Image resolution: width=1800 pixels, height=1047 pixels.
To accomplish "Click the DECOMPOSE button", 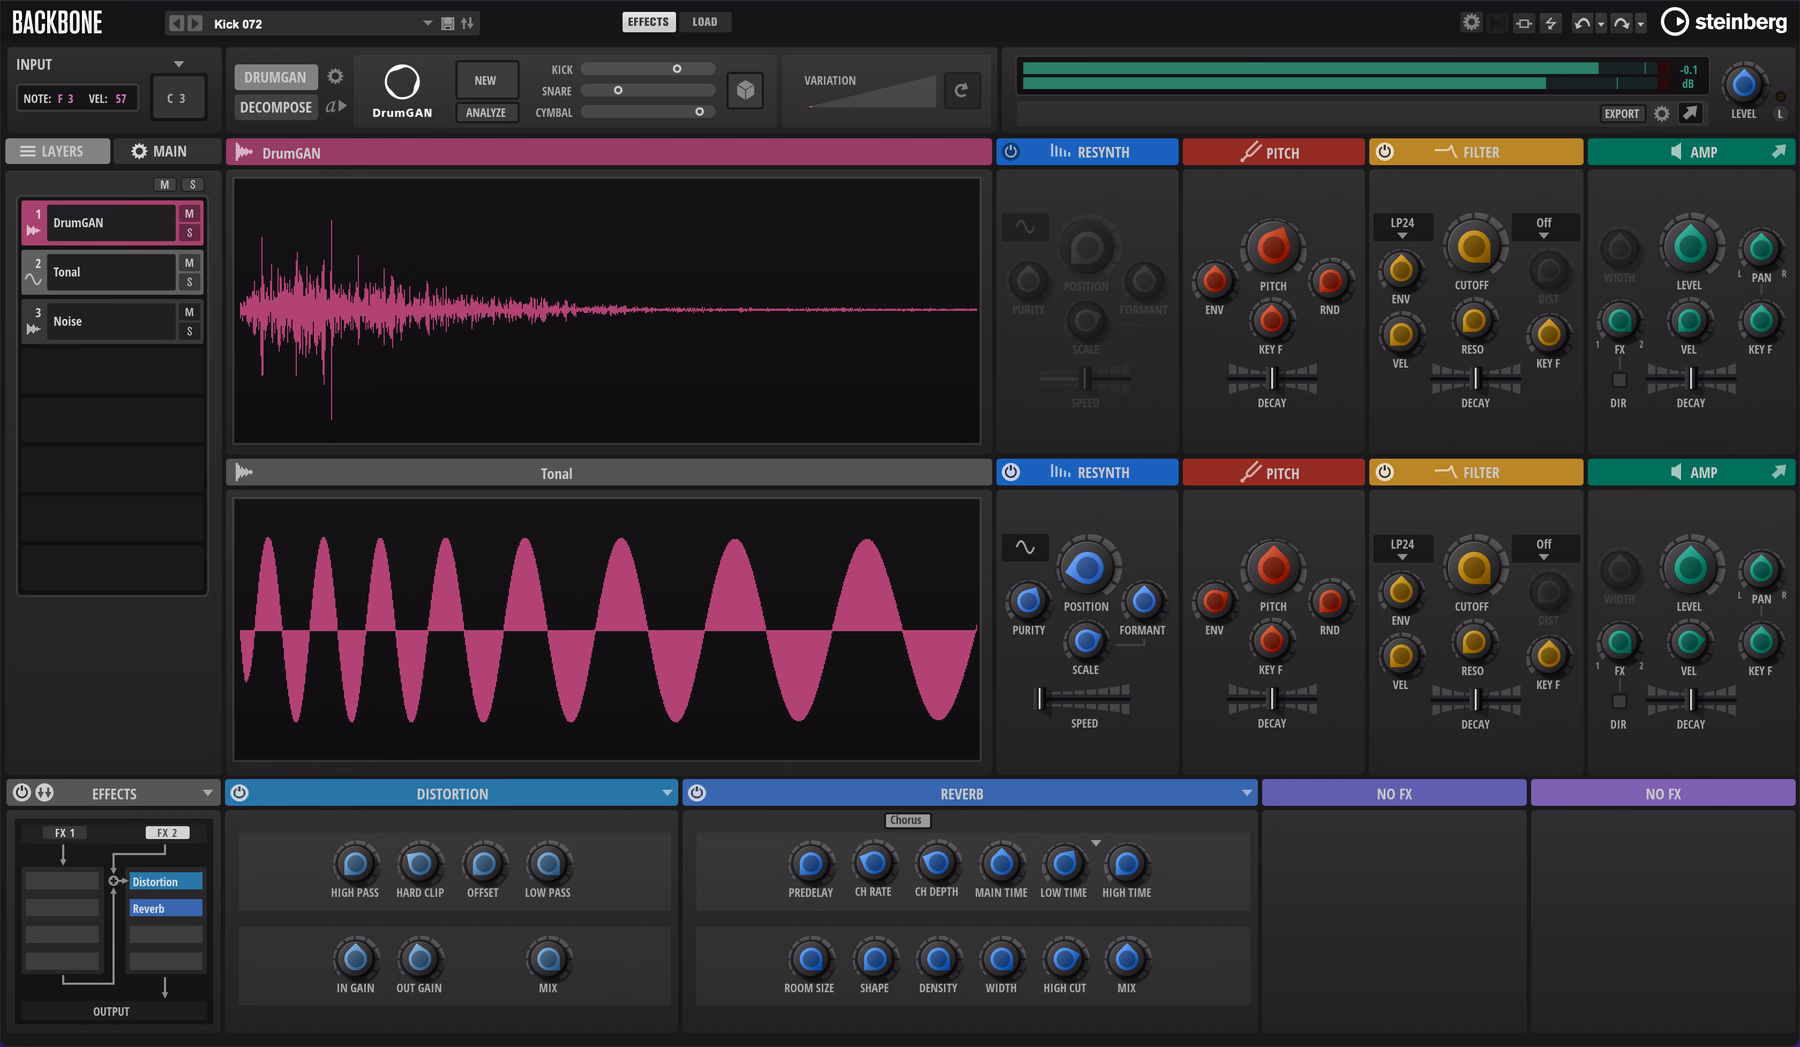I will click(x=276, y=107).
